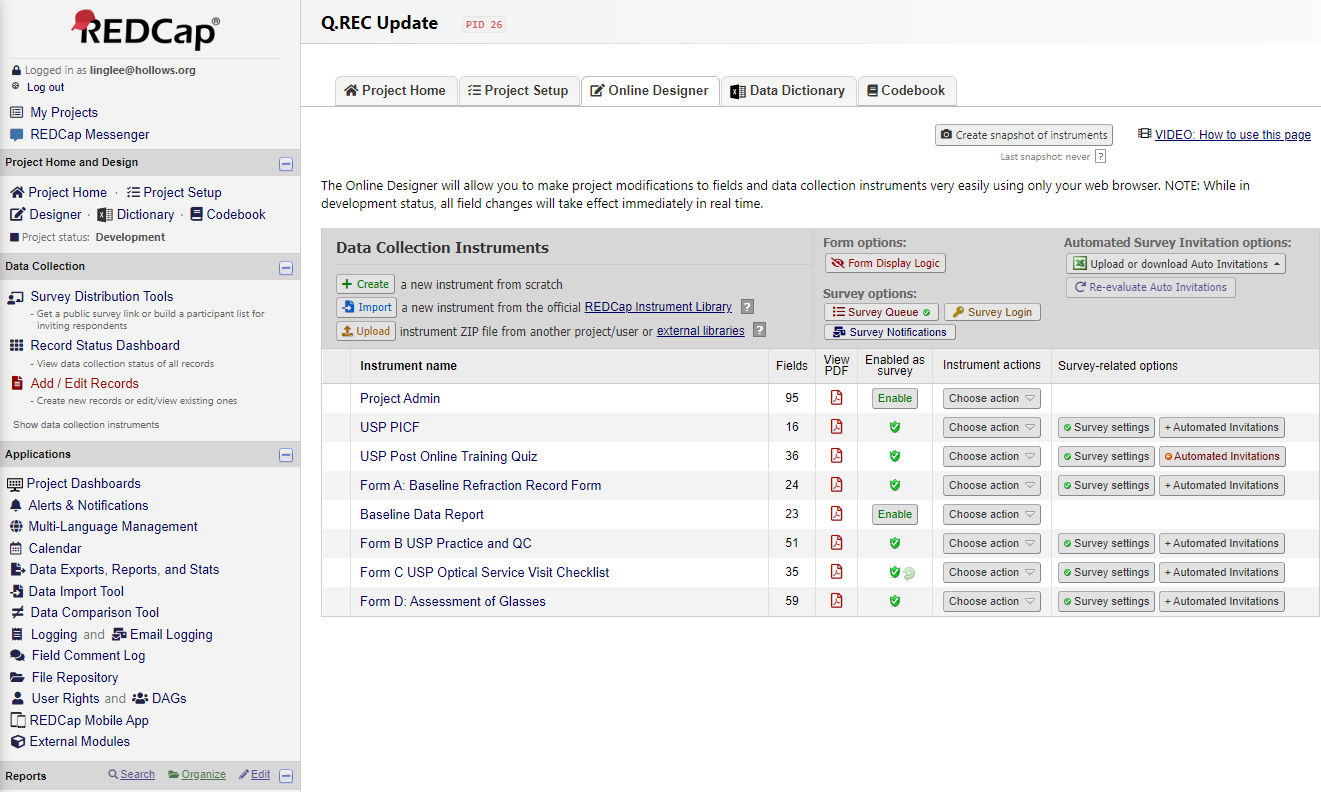This screenshot has width=1321, height=792.
Task: Click the green survey shield for USP PICF
Action: 895,427
